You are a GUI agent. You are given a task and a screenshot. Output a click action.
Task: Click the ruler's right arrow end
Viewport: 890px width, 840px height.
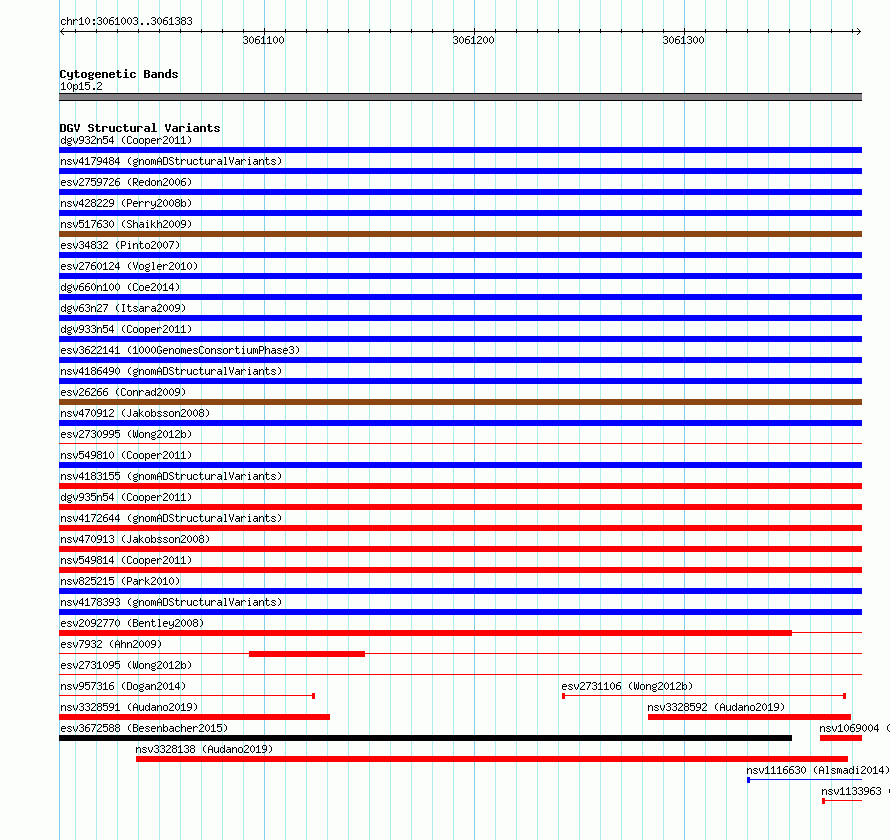point(858,31)
